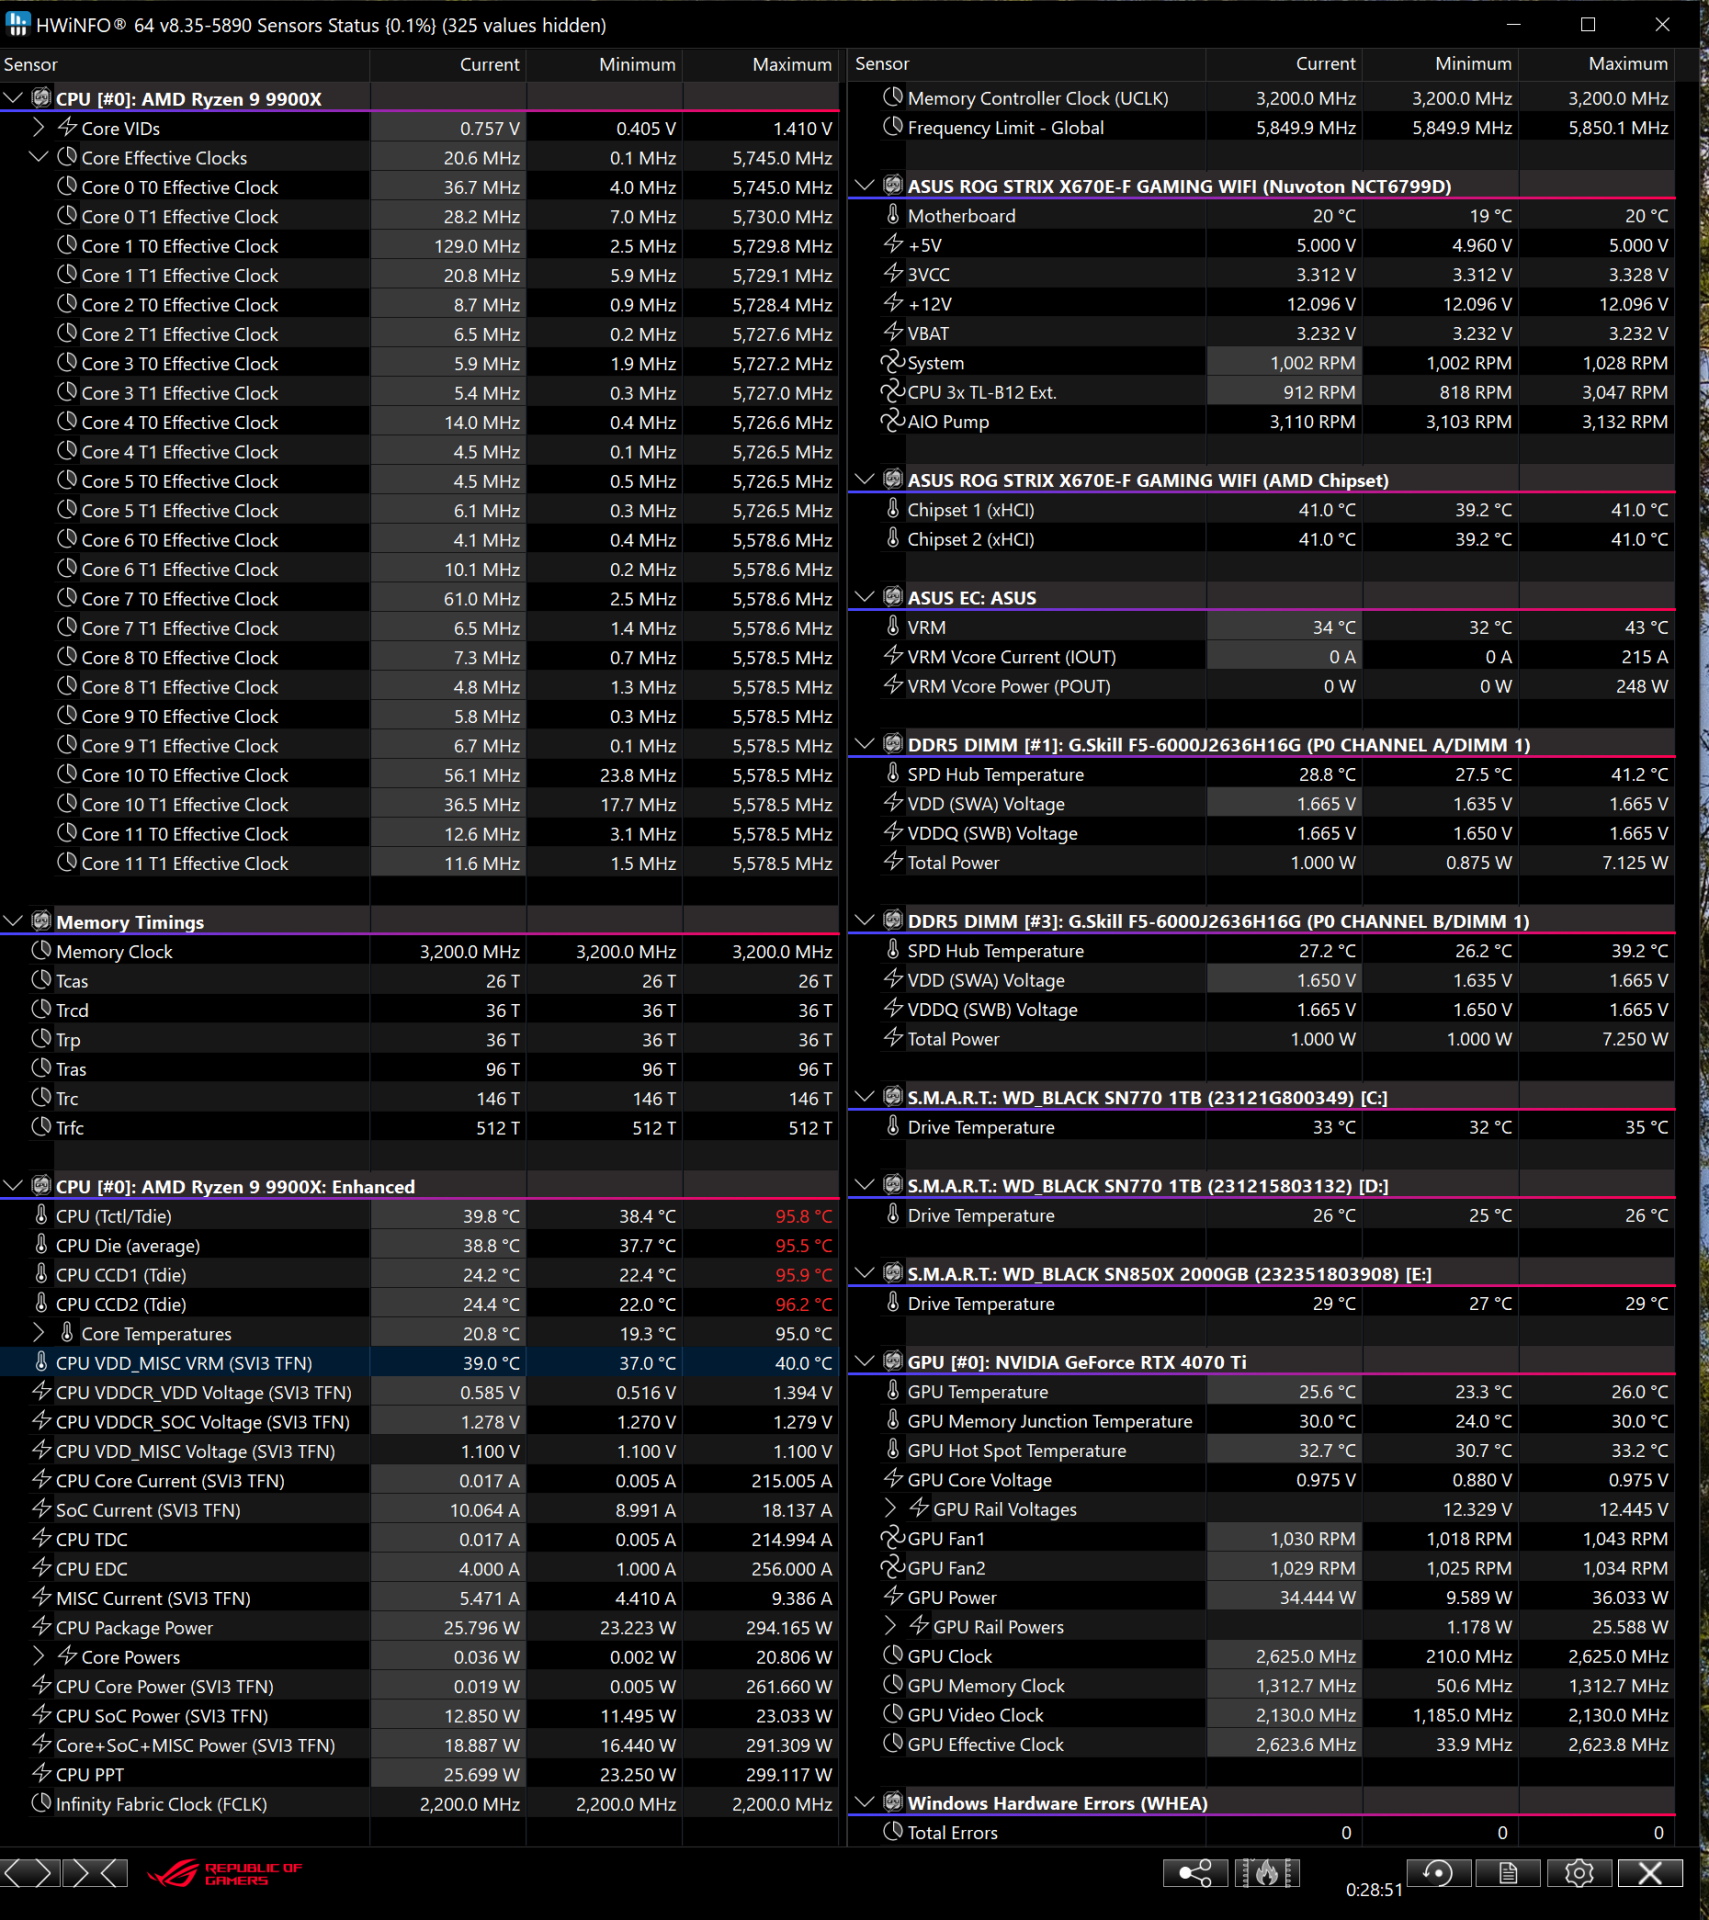Viewport: 1709px width, 1920px height.
Task: Click the right Maximum column header
Action: [1596, 64]
